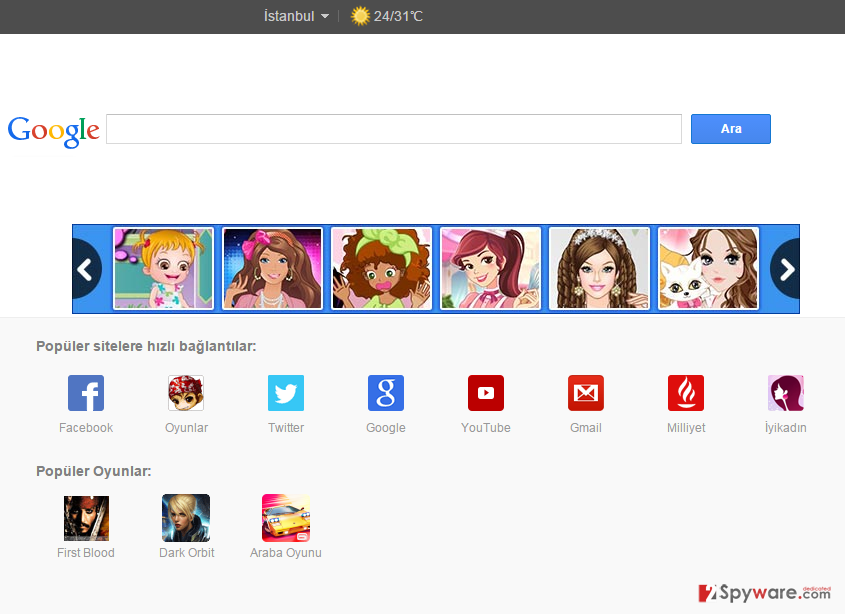Open the baby with pigtails game thumbnail
Viewport: 845px width, 614px height.
click(163, 268)
